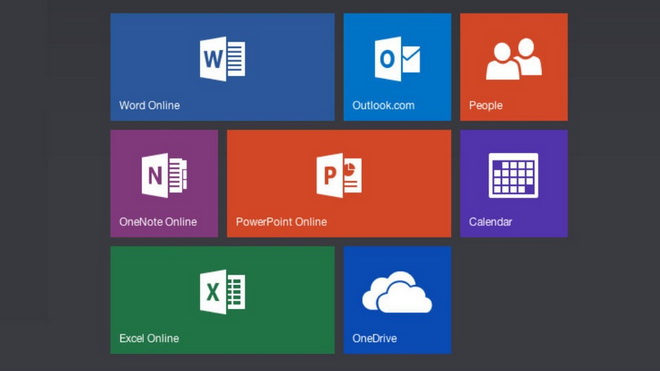Screen dimensions: 660x371
Task: Click the PowerPoint 'P' slide icon
Action: [339, 175]
